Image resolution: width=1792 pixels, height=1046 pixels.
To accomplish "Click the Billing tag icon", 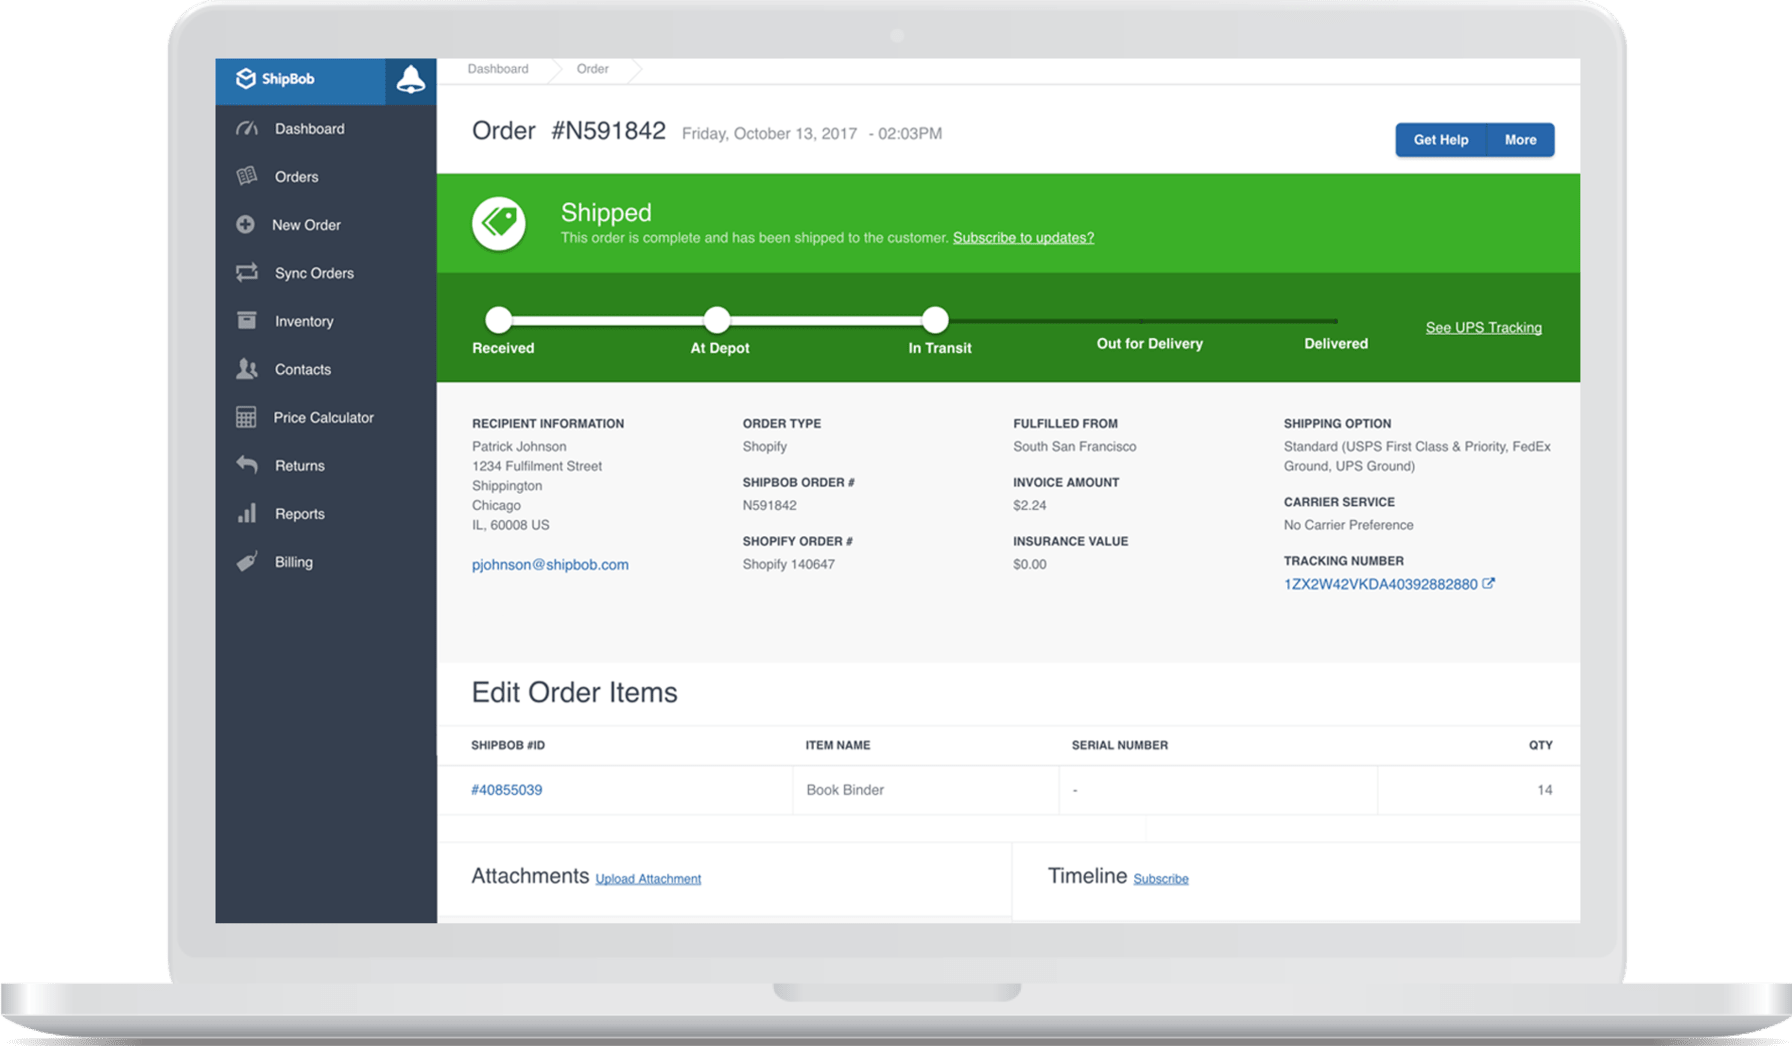I will [x=247, y=561].
